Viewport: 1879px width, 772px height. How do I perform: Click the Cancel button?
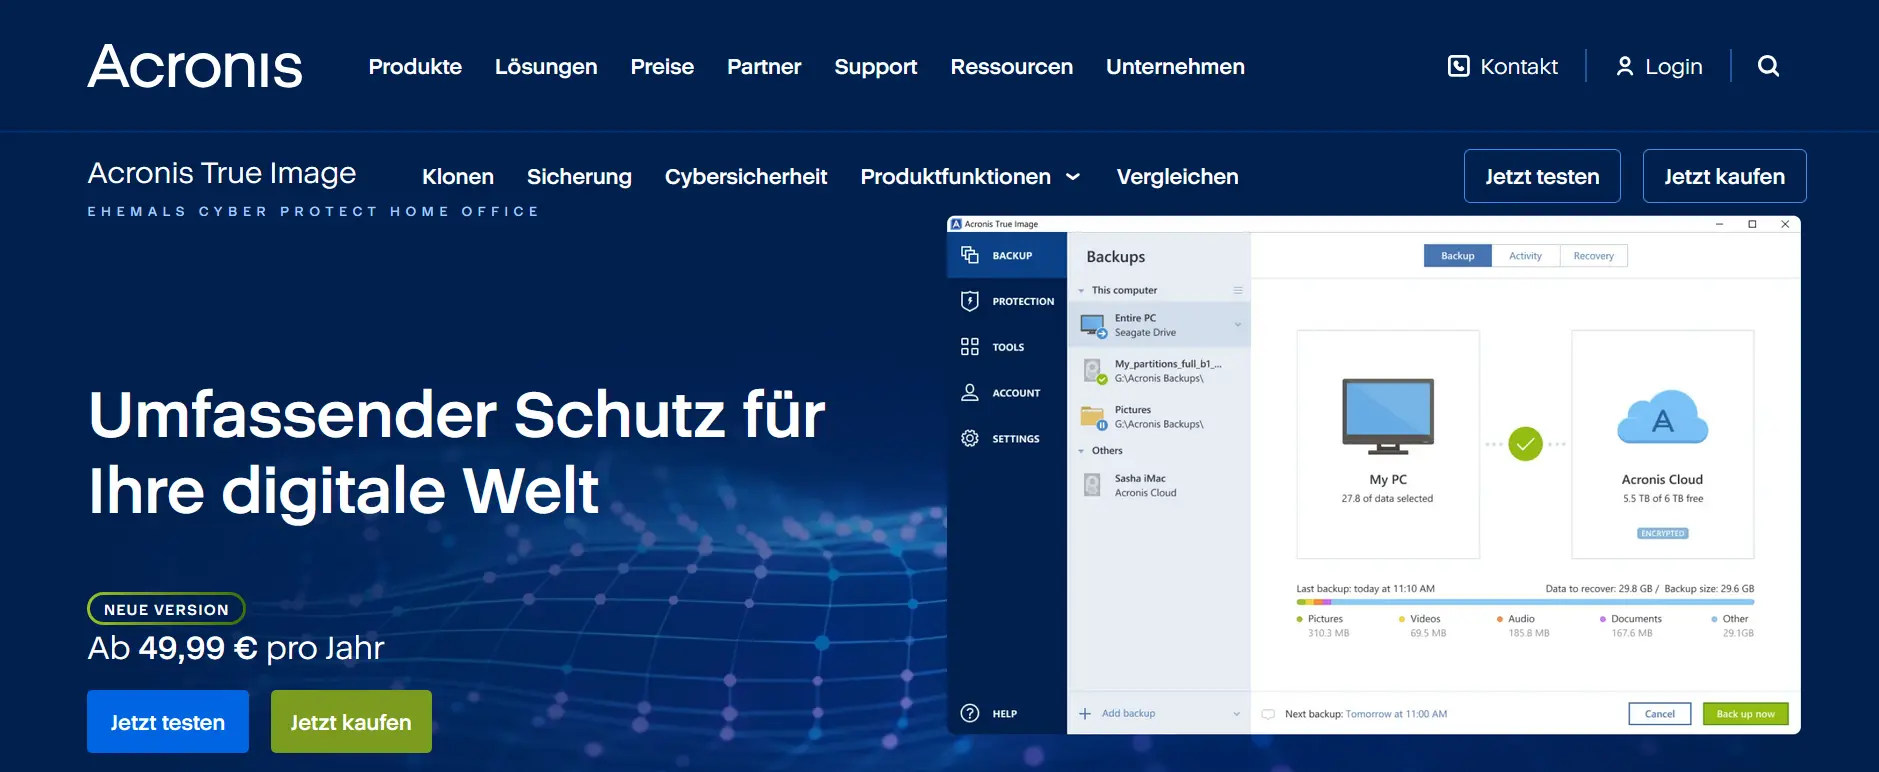(x=1660, y=714)
